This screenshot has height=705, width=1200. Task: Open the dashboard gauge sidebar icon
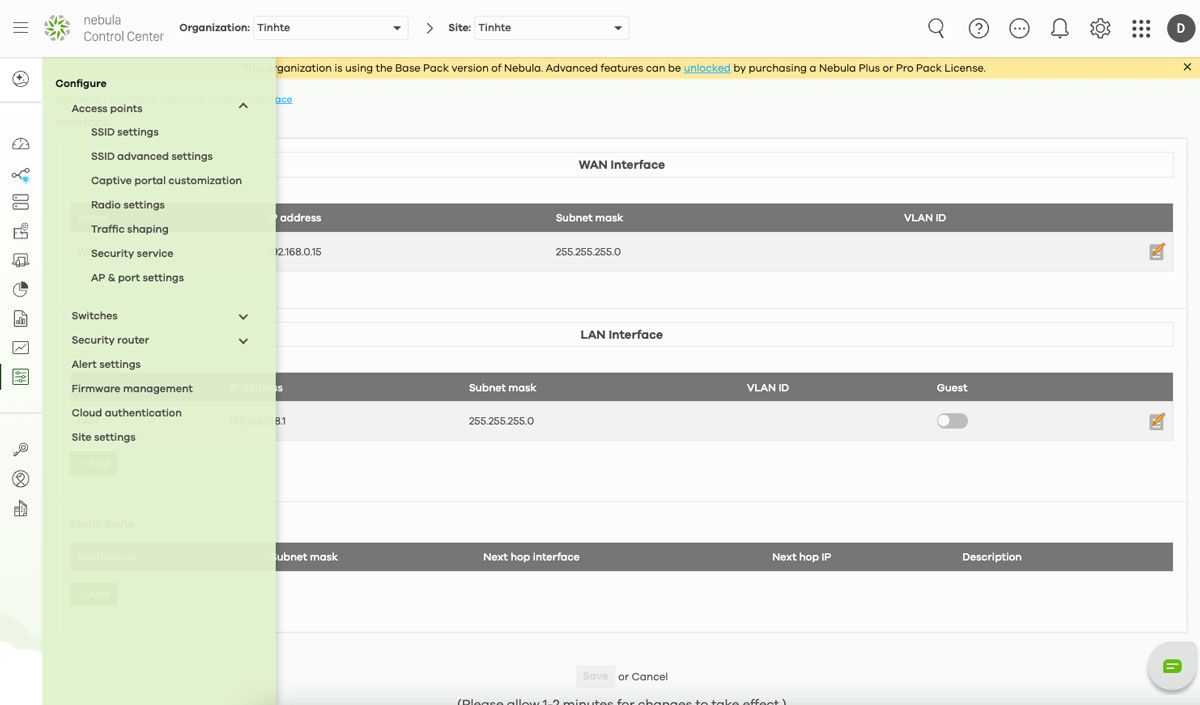tap(20, 144)
